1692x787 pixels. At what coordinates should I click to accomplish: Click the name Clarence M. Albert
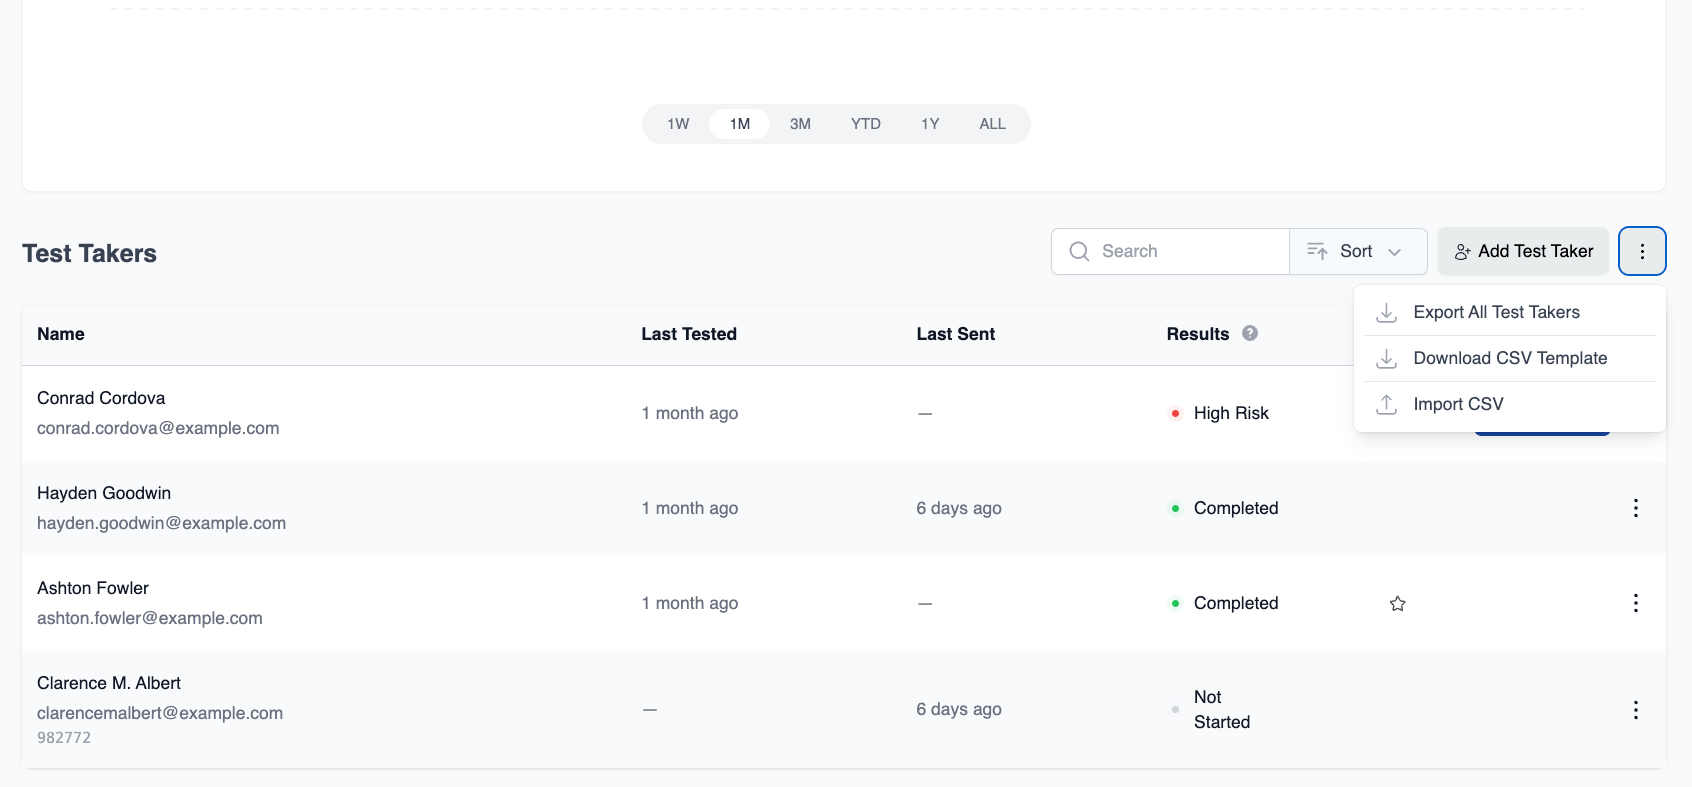point(109,683)
